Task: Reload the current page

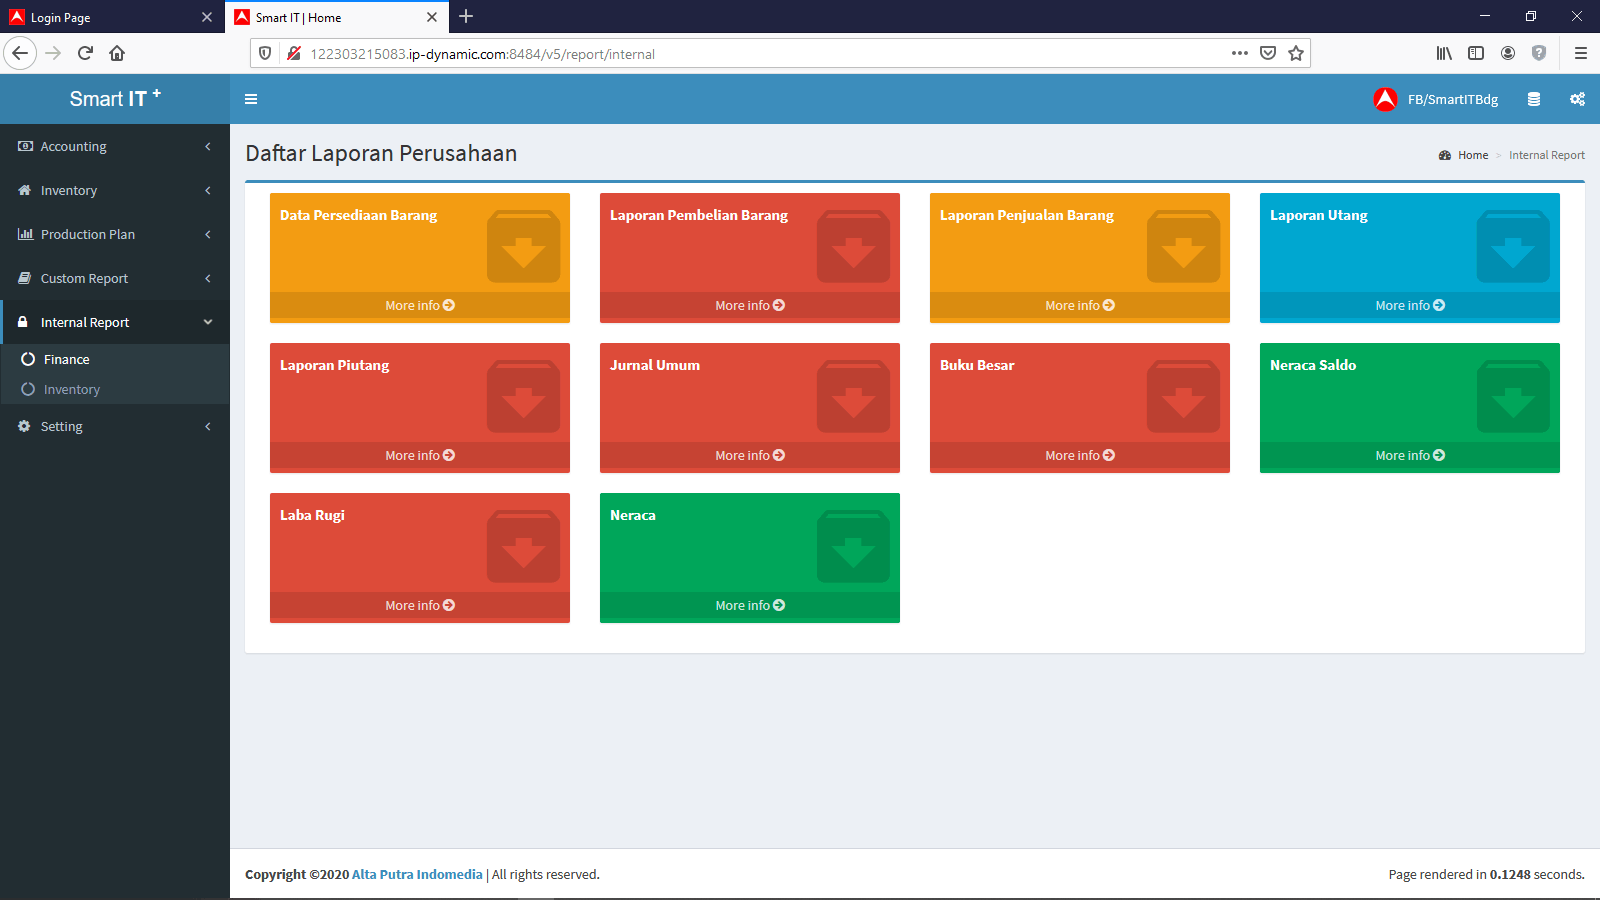Action: click(85, 54)
